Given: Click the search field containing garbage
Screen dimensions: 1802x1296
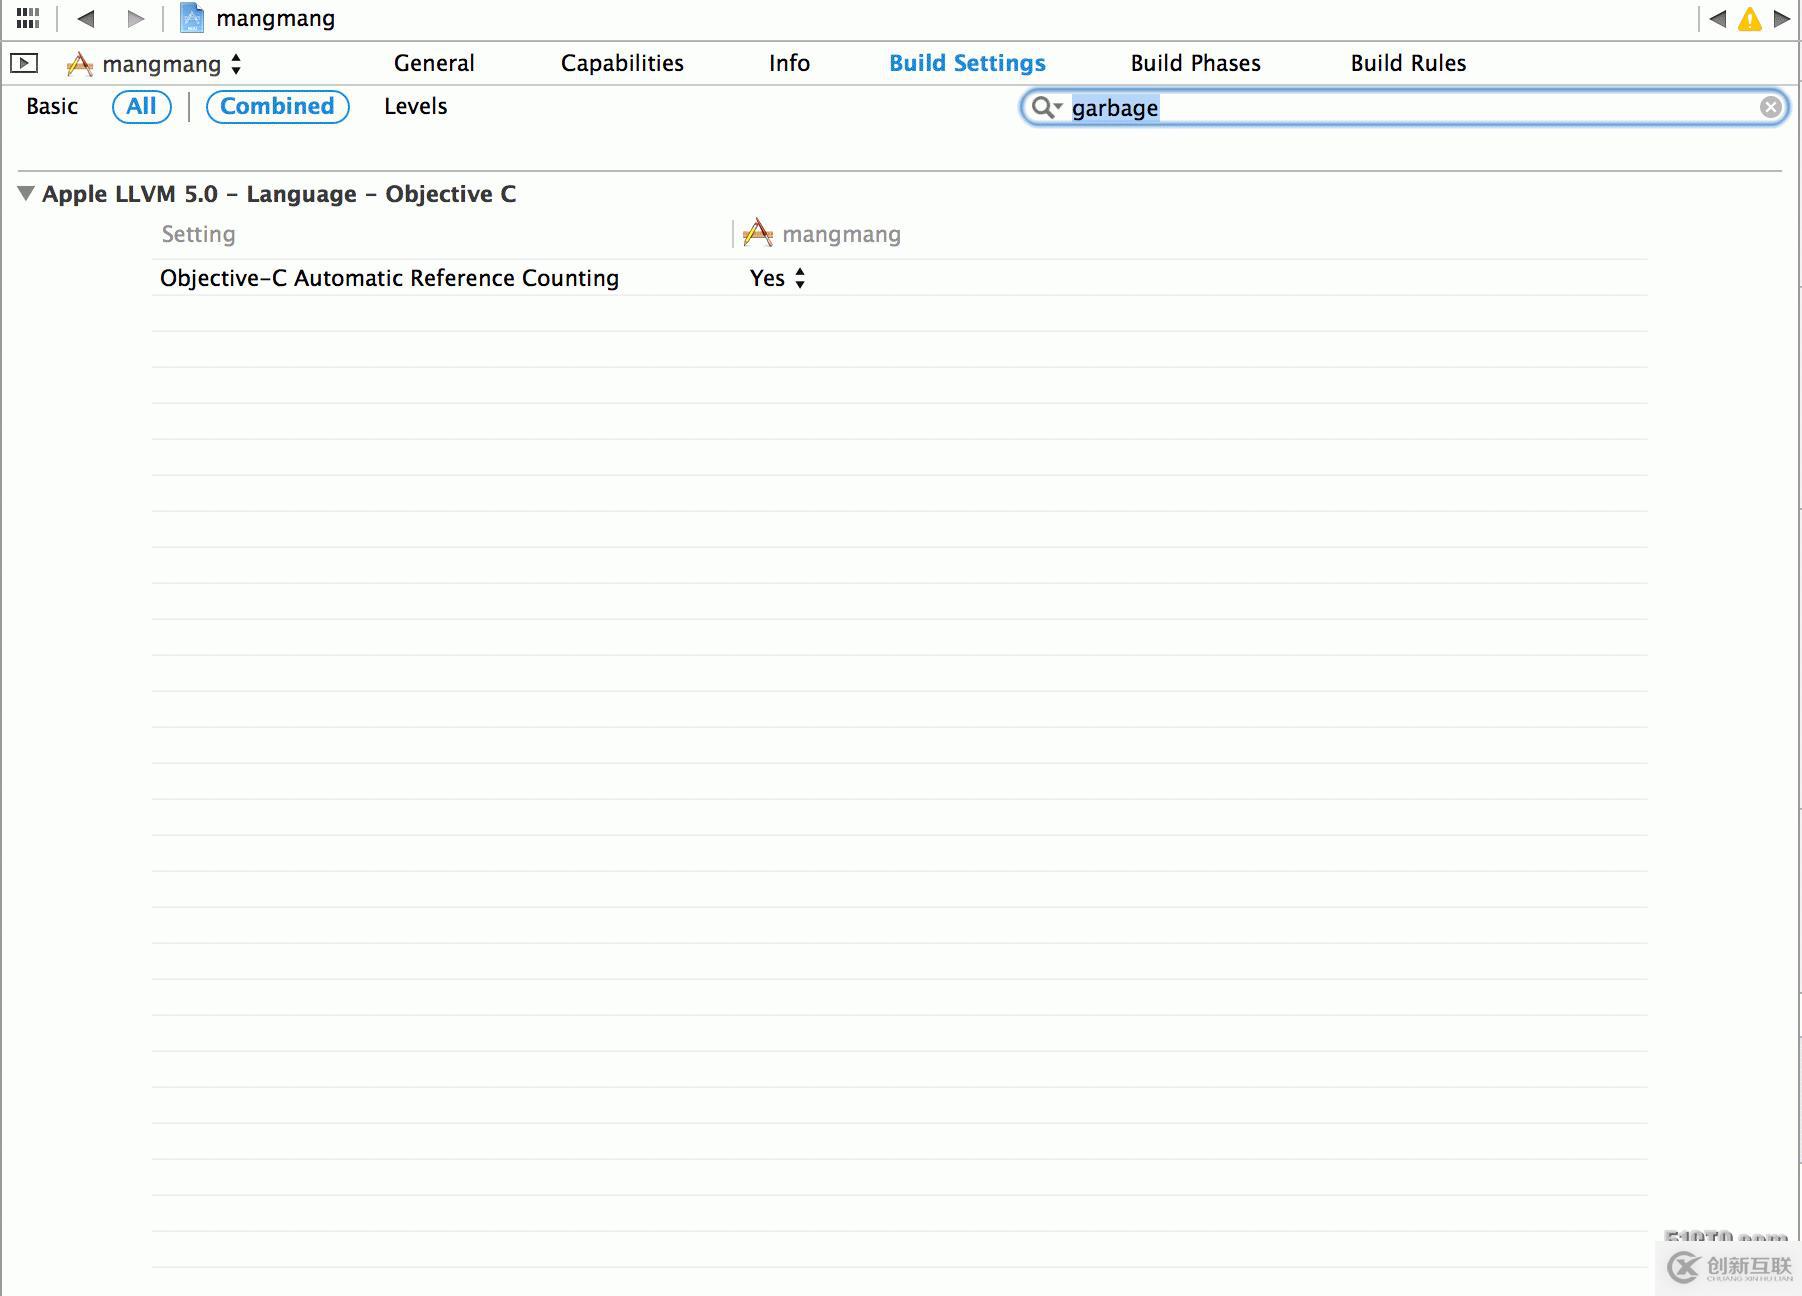Looking at the screenshot, I should pyautogui.click(x=1404, y=107).
